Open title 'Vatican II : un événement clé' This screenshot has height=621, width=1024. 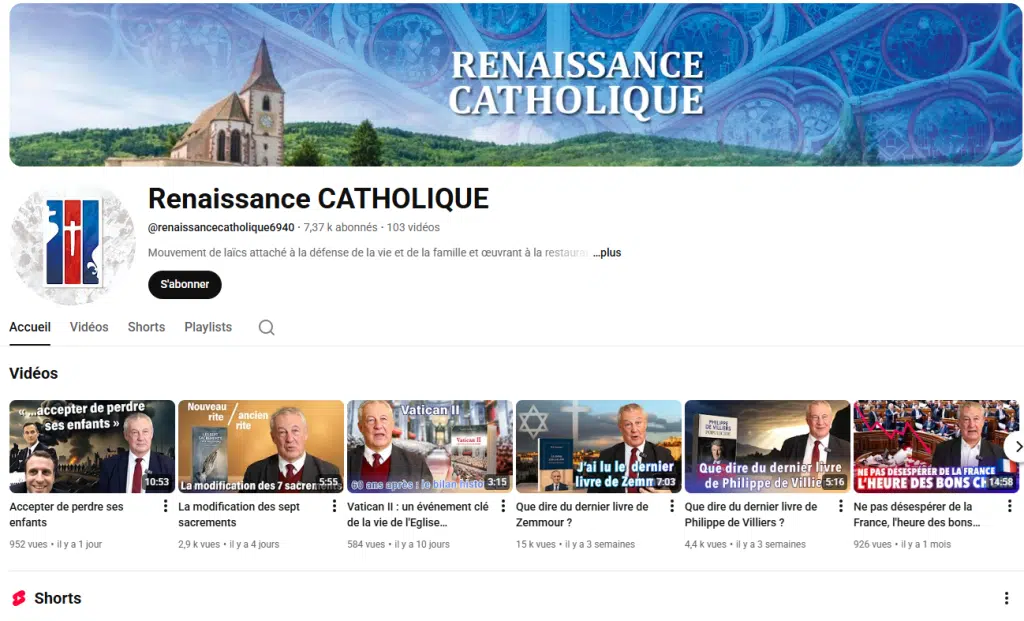tap(418, 515)
